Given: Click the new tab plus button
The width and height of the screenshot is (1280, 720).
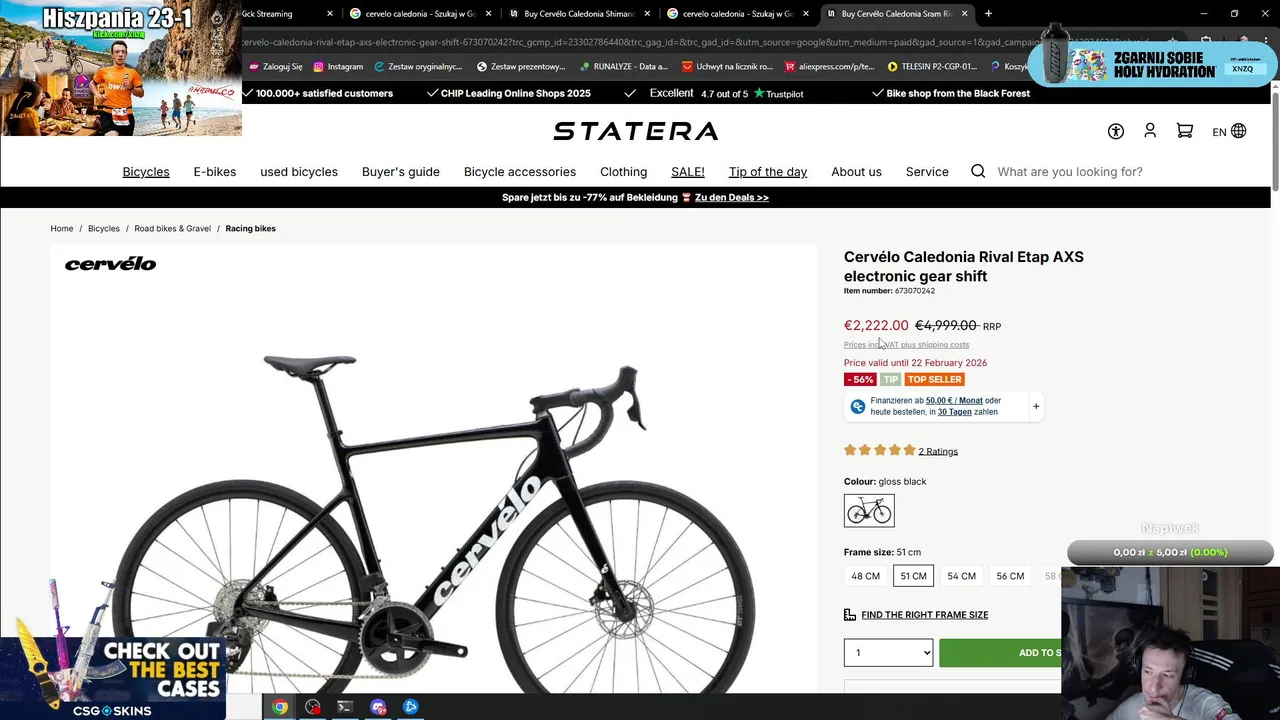Looking at the screenshot, I should (x=988, y=14).
